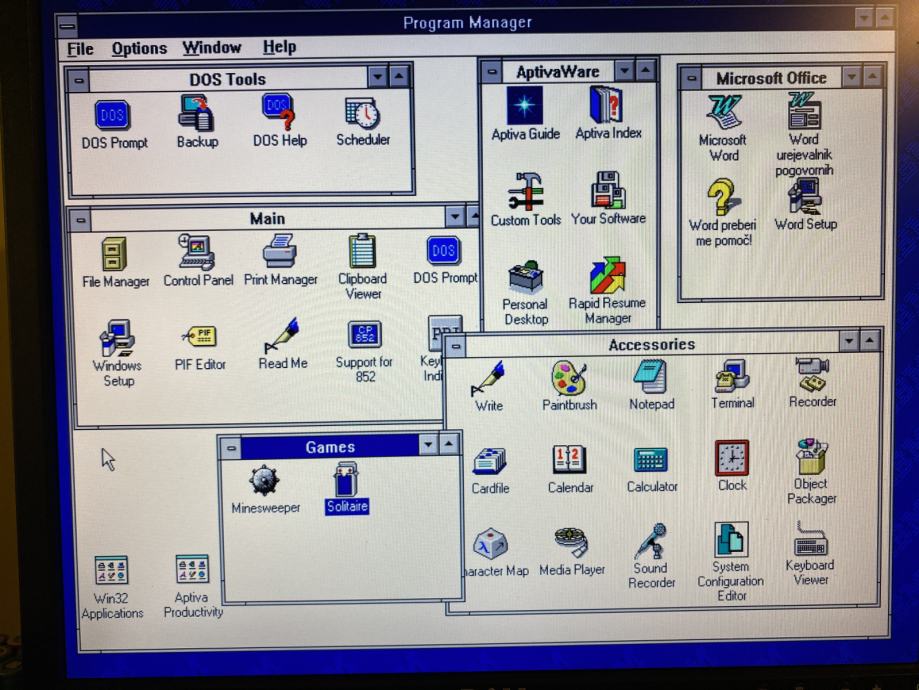The width and height of the screenshot is (919, 690).
Task: Open the selected Solitaire icon
Action: tap(346, 481)
